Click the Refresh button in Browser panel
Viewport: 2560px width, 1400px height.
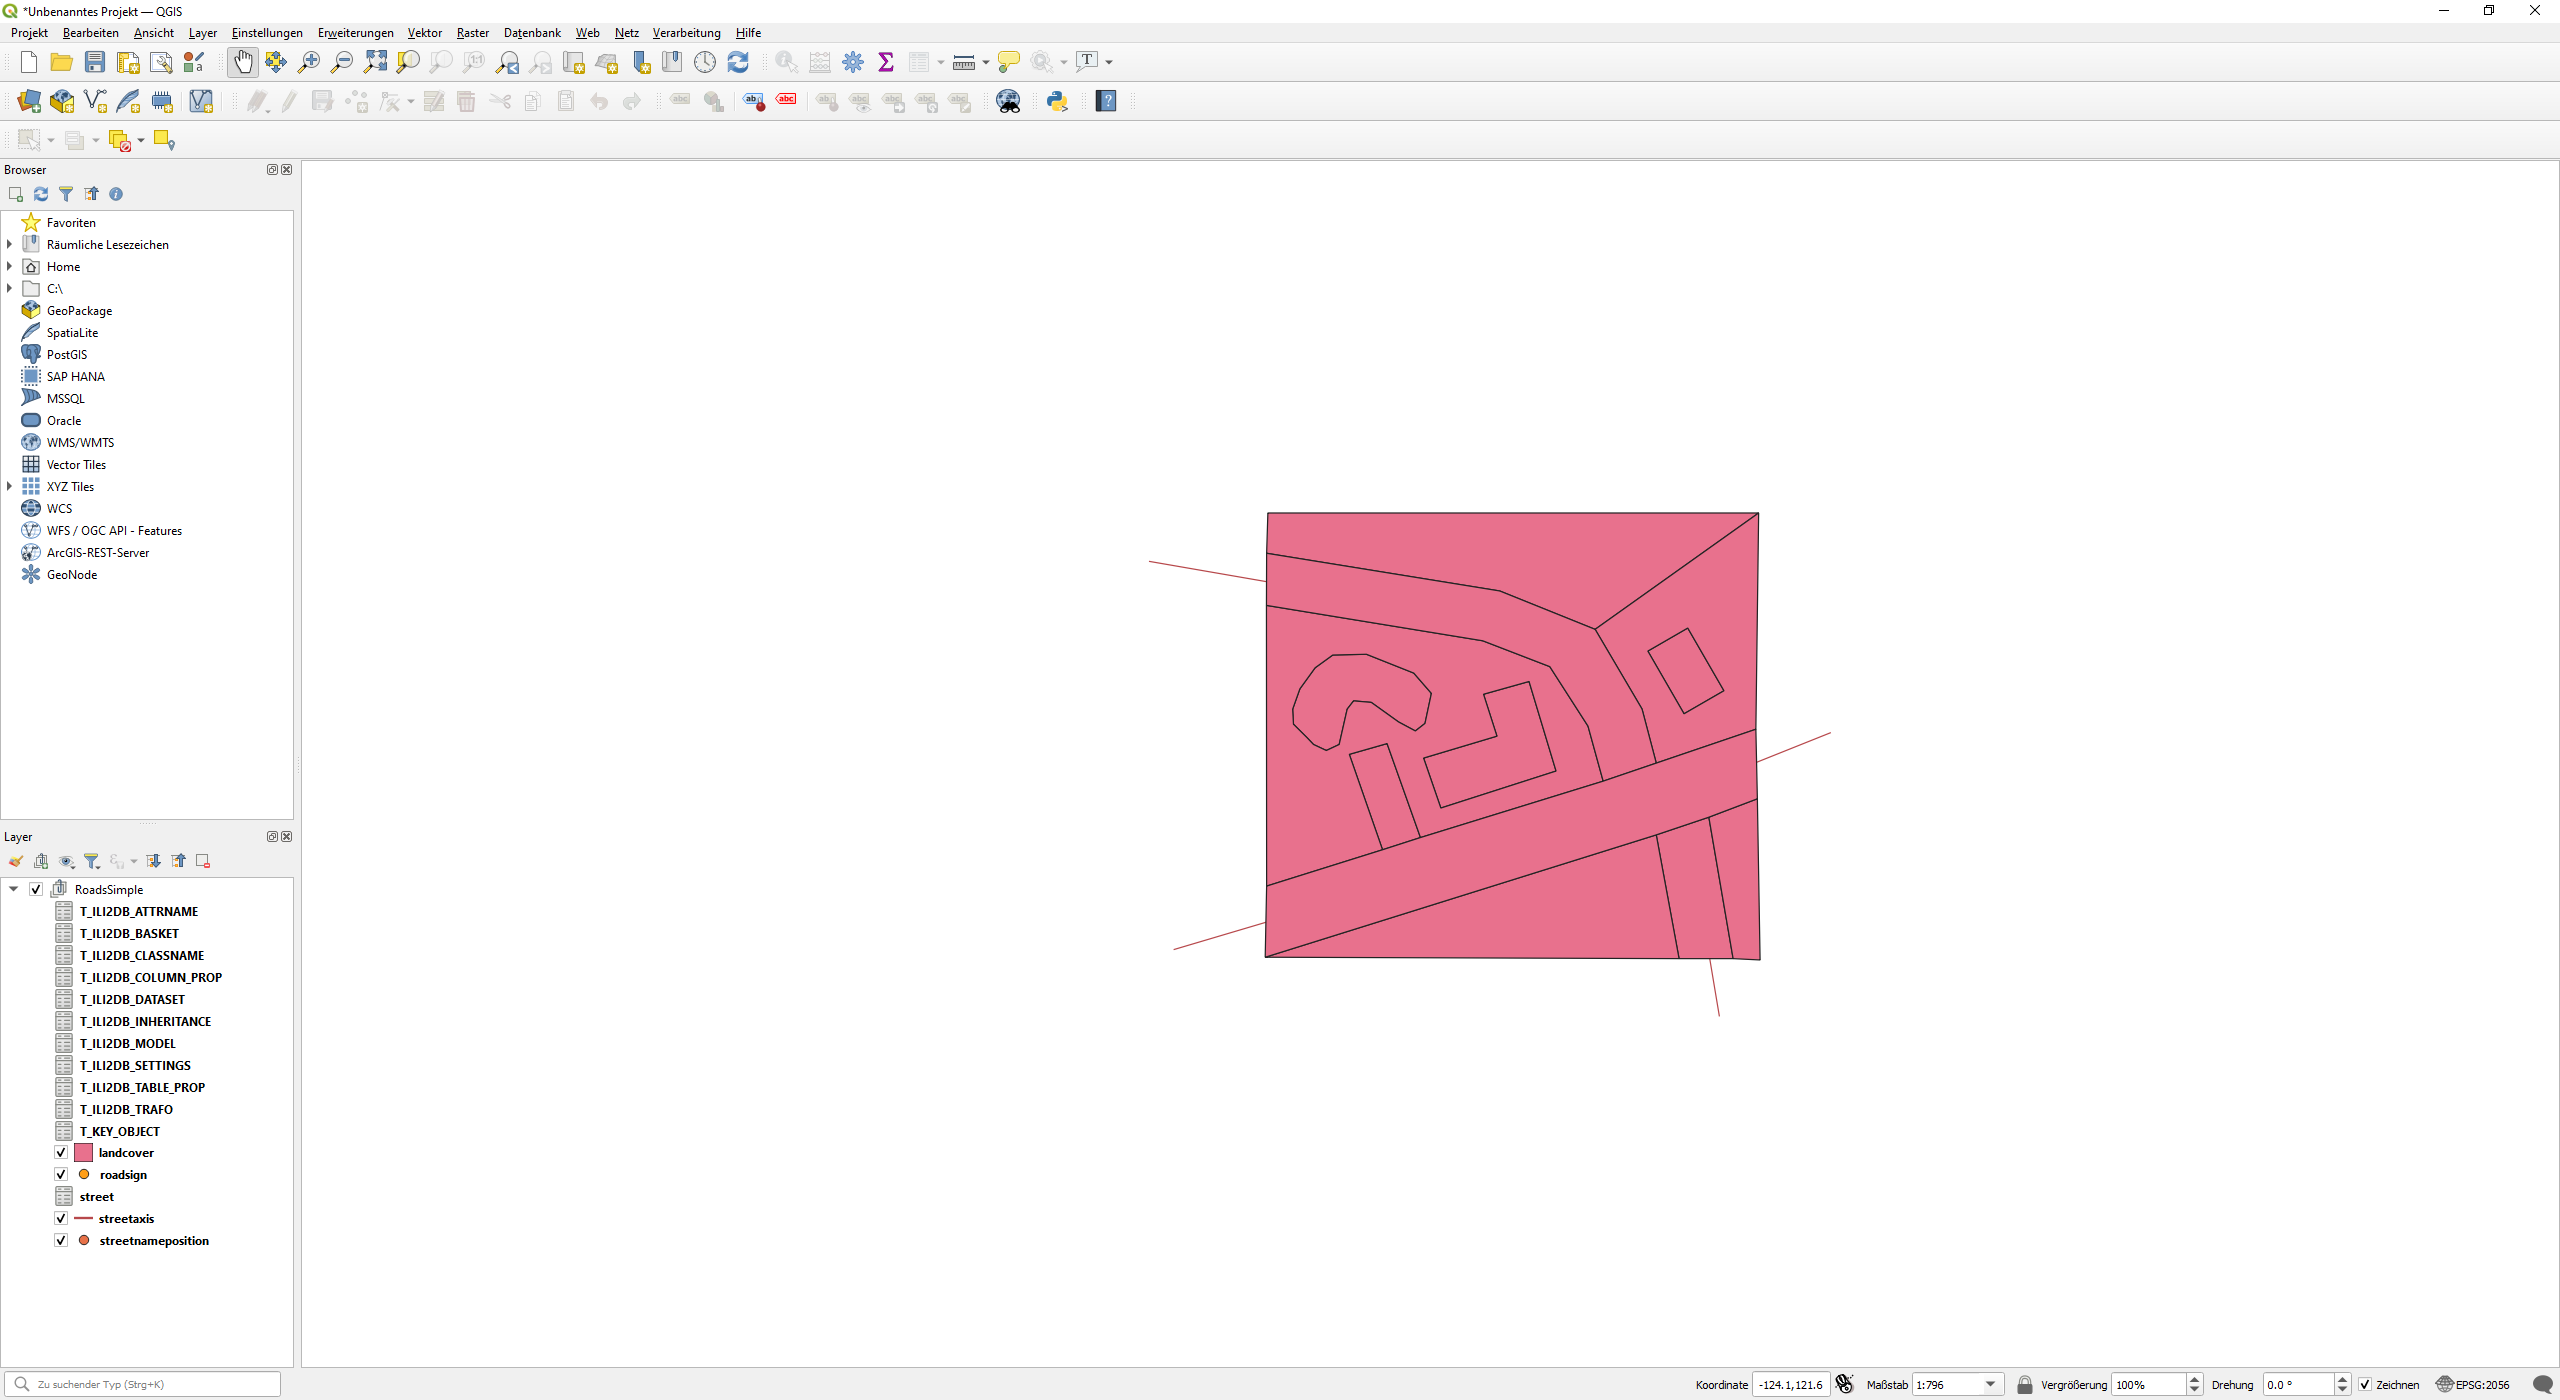coord(41,193)
